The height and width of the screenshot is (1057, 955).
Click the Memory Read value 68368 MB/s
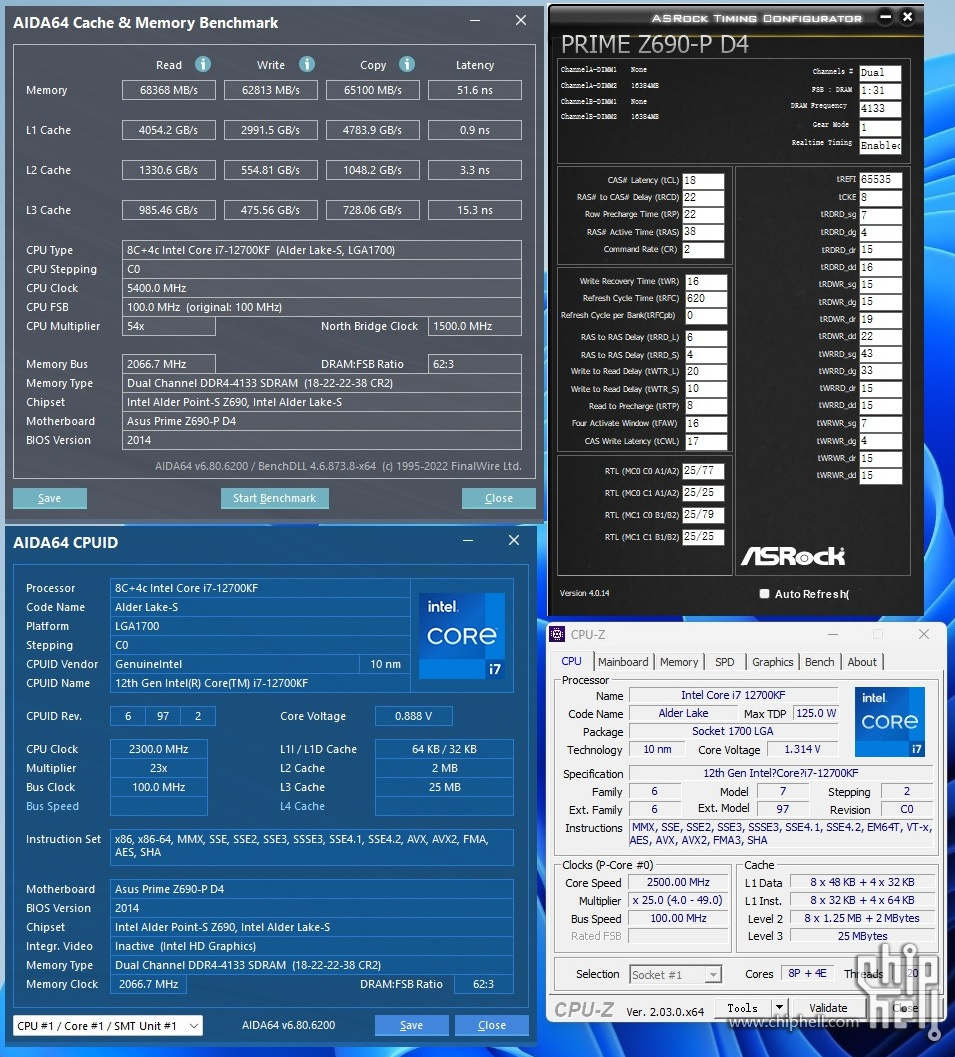(168, 90)
